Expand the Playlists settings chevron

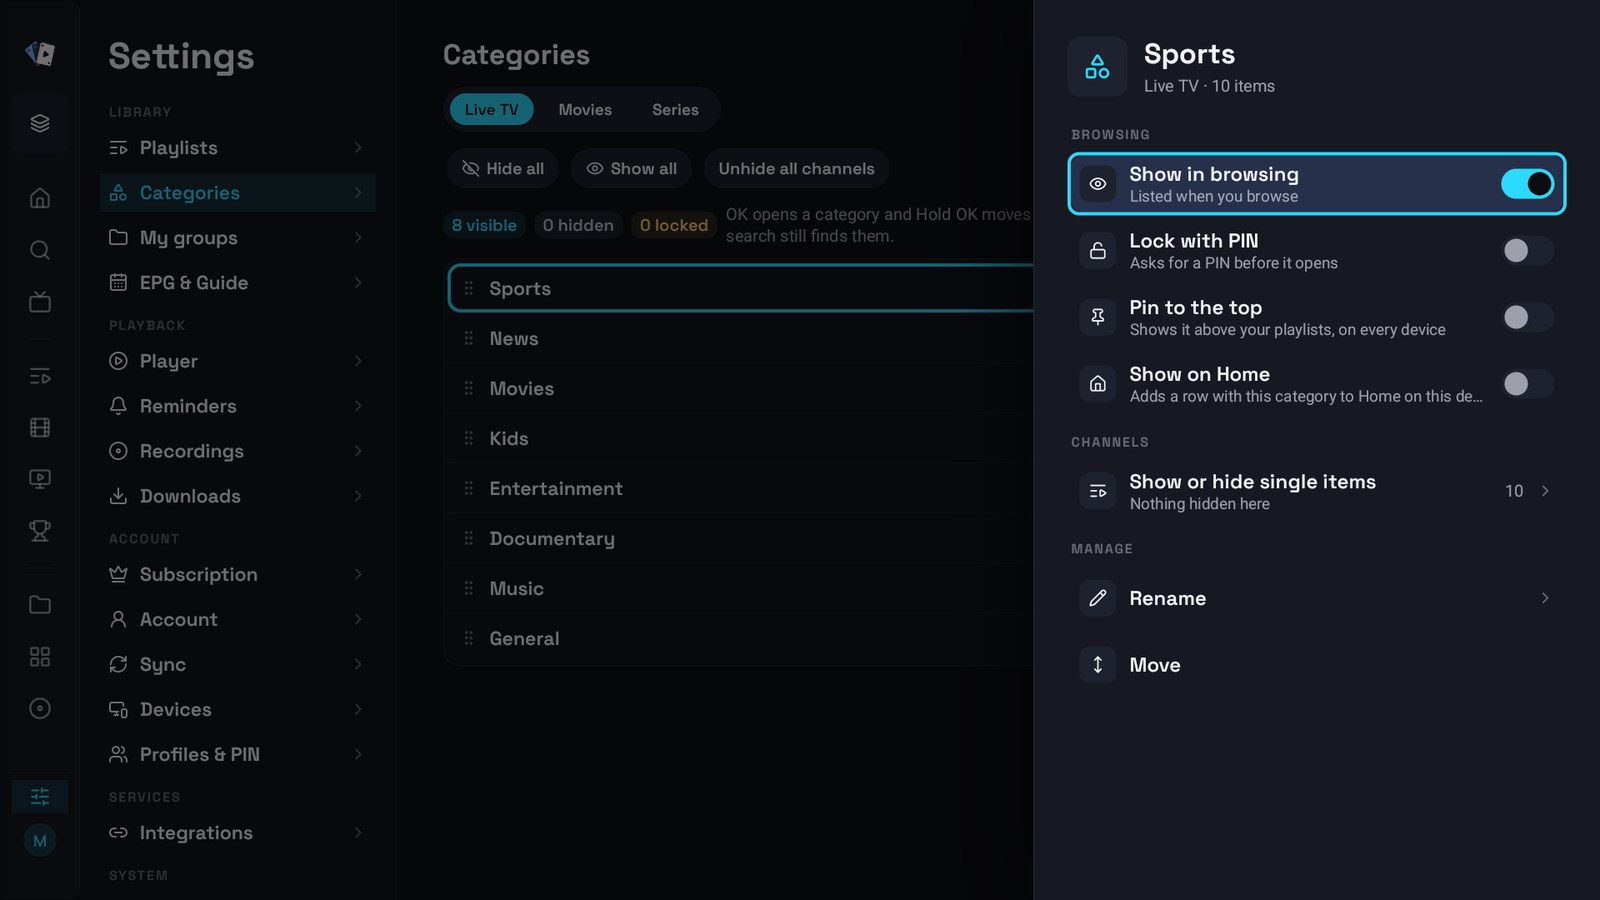358,148
